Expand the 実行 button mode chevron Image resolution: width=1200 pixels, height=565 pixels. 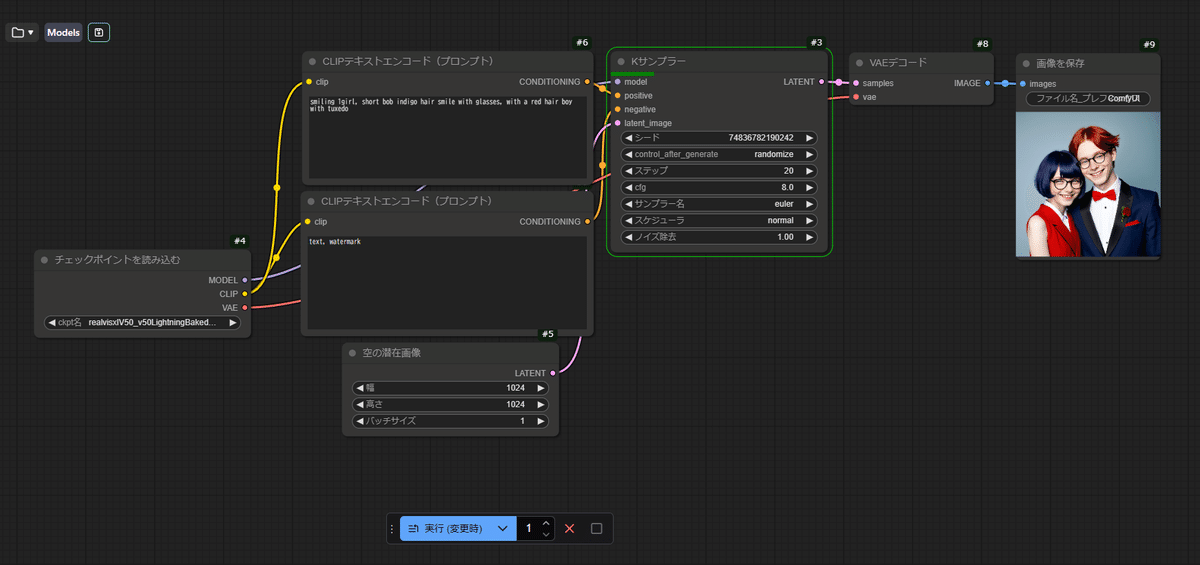click(x=503, y=528)
